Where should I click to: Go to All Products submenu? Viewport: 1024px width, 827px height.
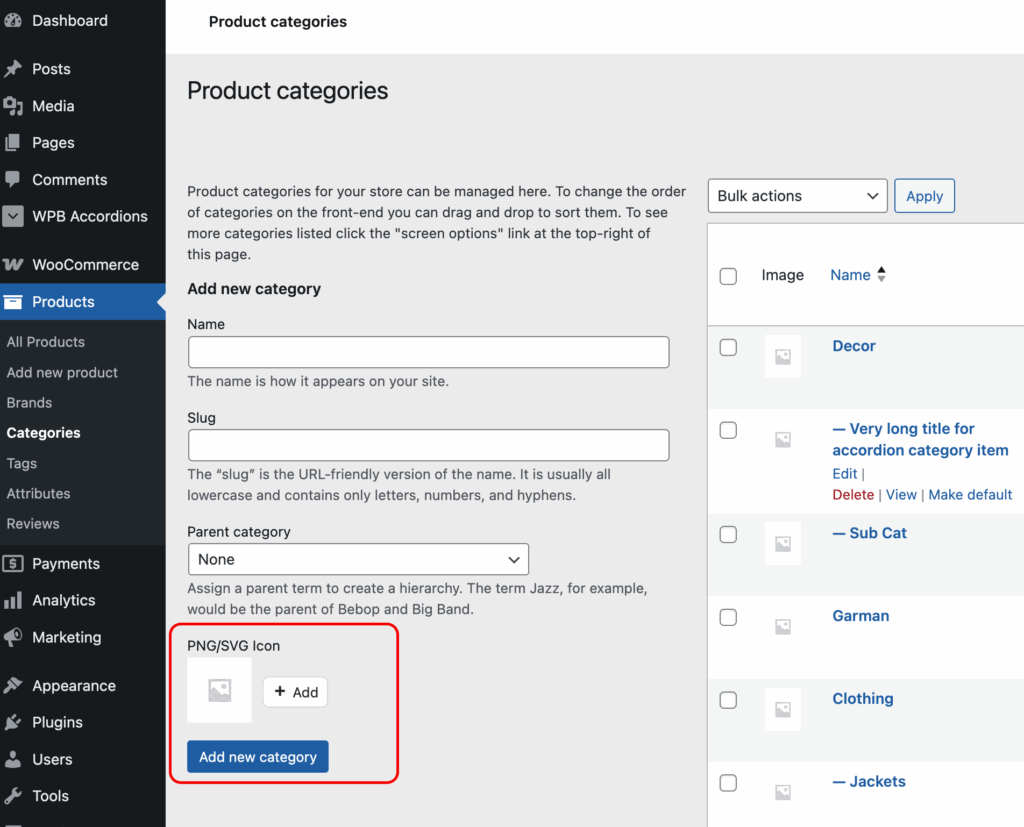[46, 342]
